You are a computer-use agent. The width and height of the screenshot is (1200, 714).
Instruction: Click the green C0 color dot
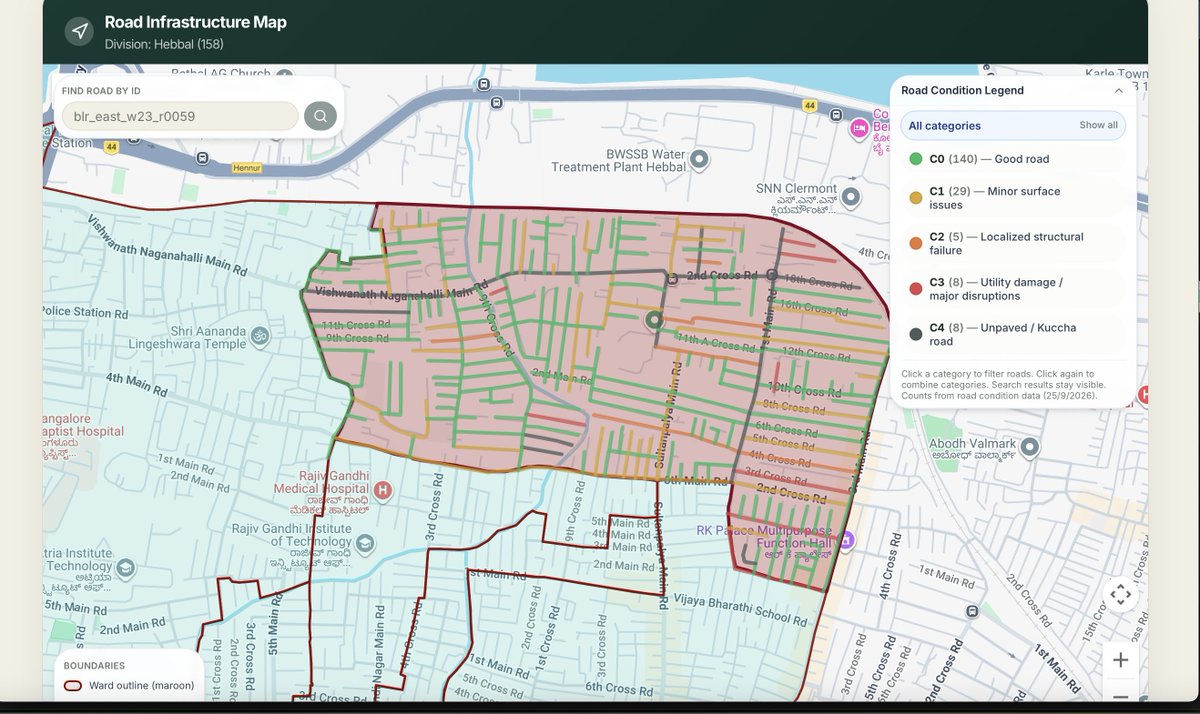915,159
